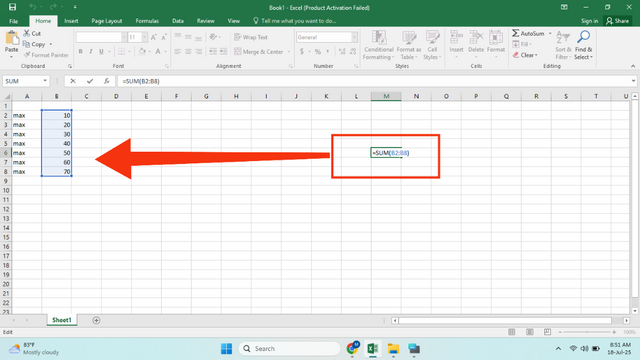Select the Sheet1 tab
This screenshot has width=640, height=360.
click(x=62, y=320)
